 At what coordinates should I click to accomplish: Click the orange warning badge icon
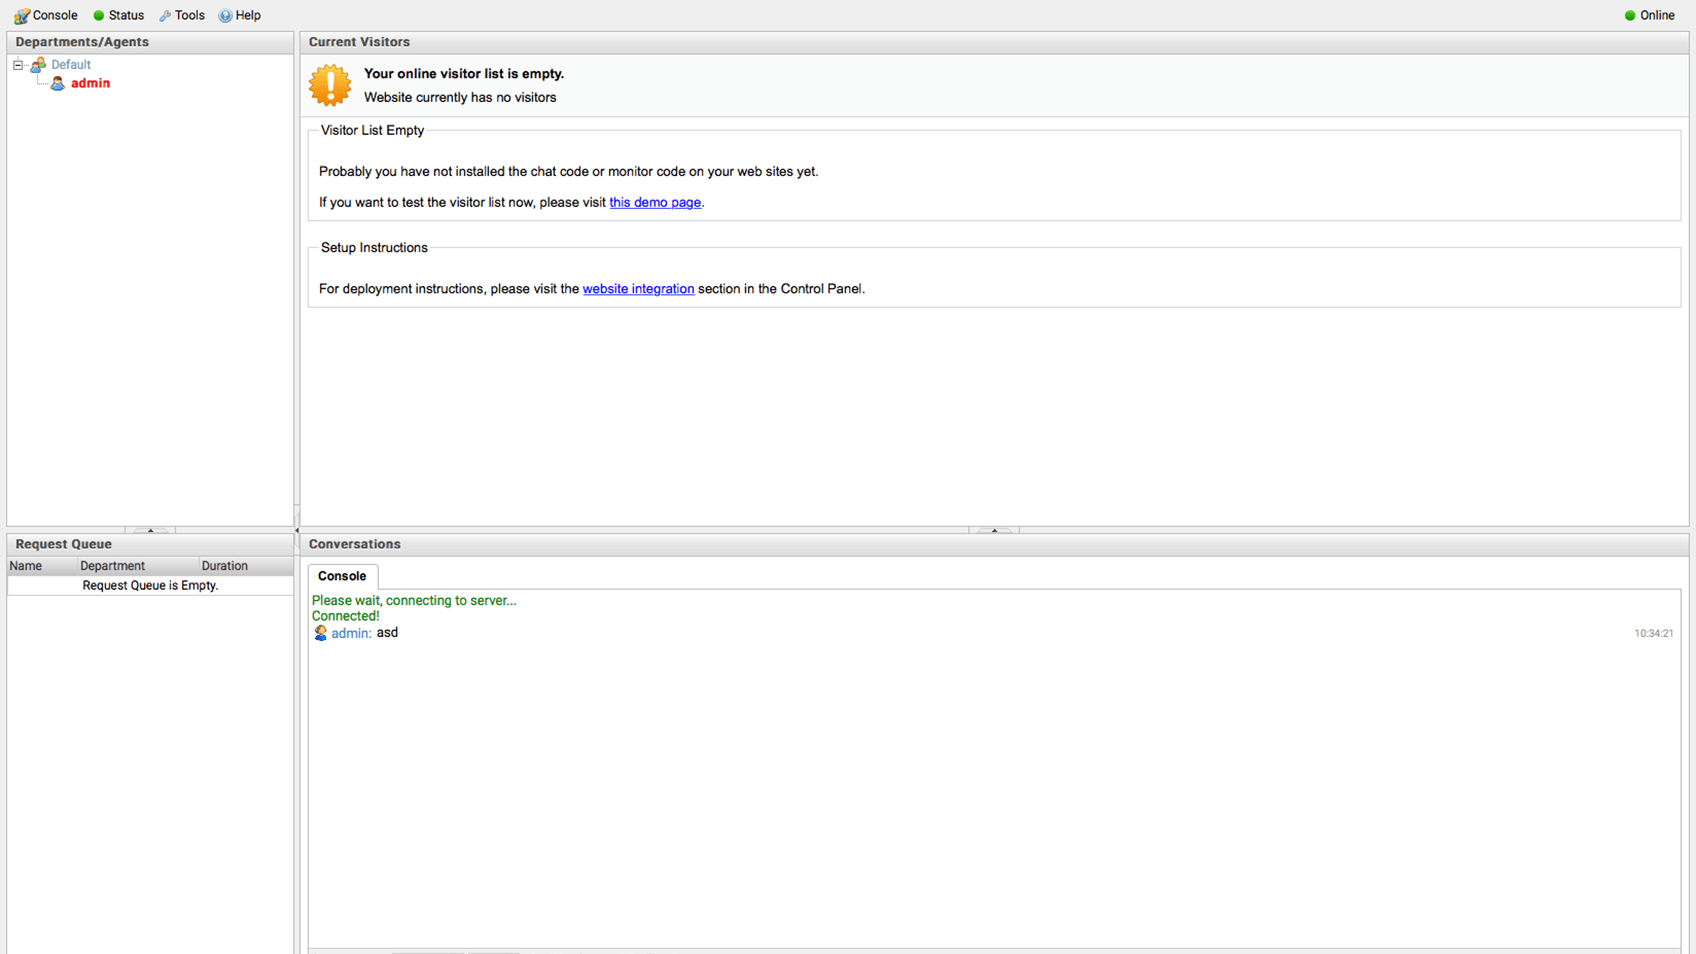click(330, 85)
